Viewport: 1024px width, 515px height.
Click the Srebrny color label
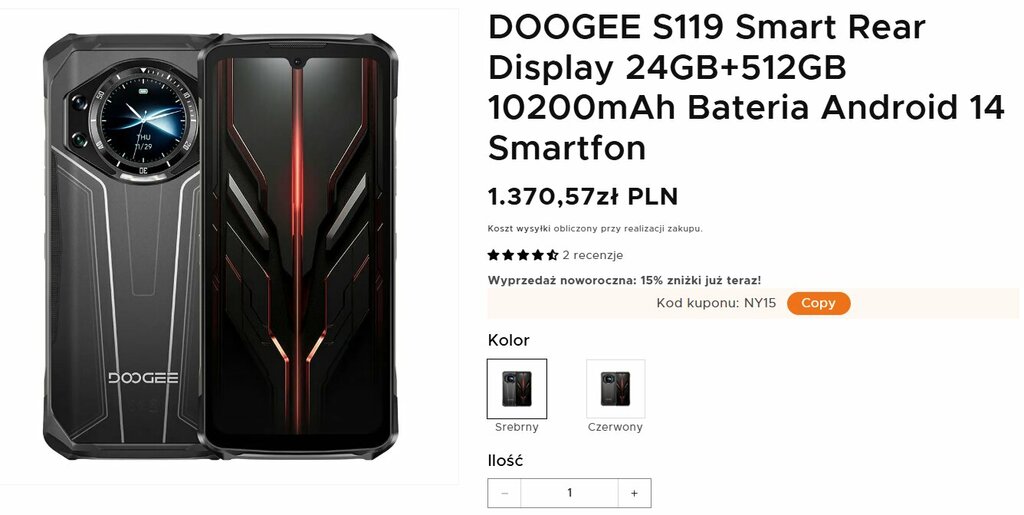(517, 427)
